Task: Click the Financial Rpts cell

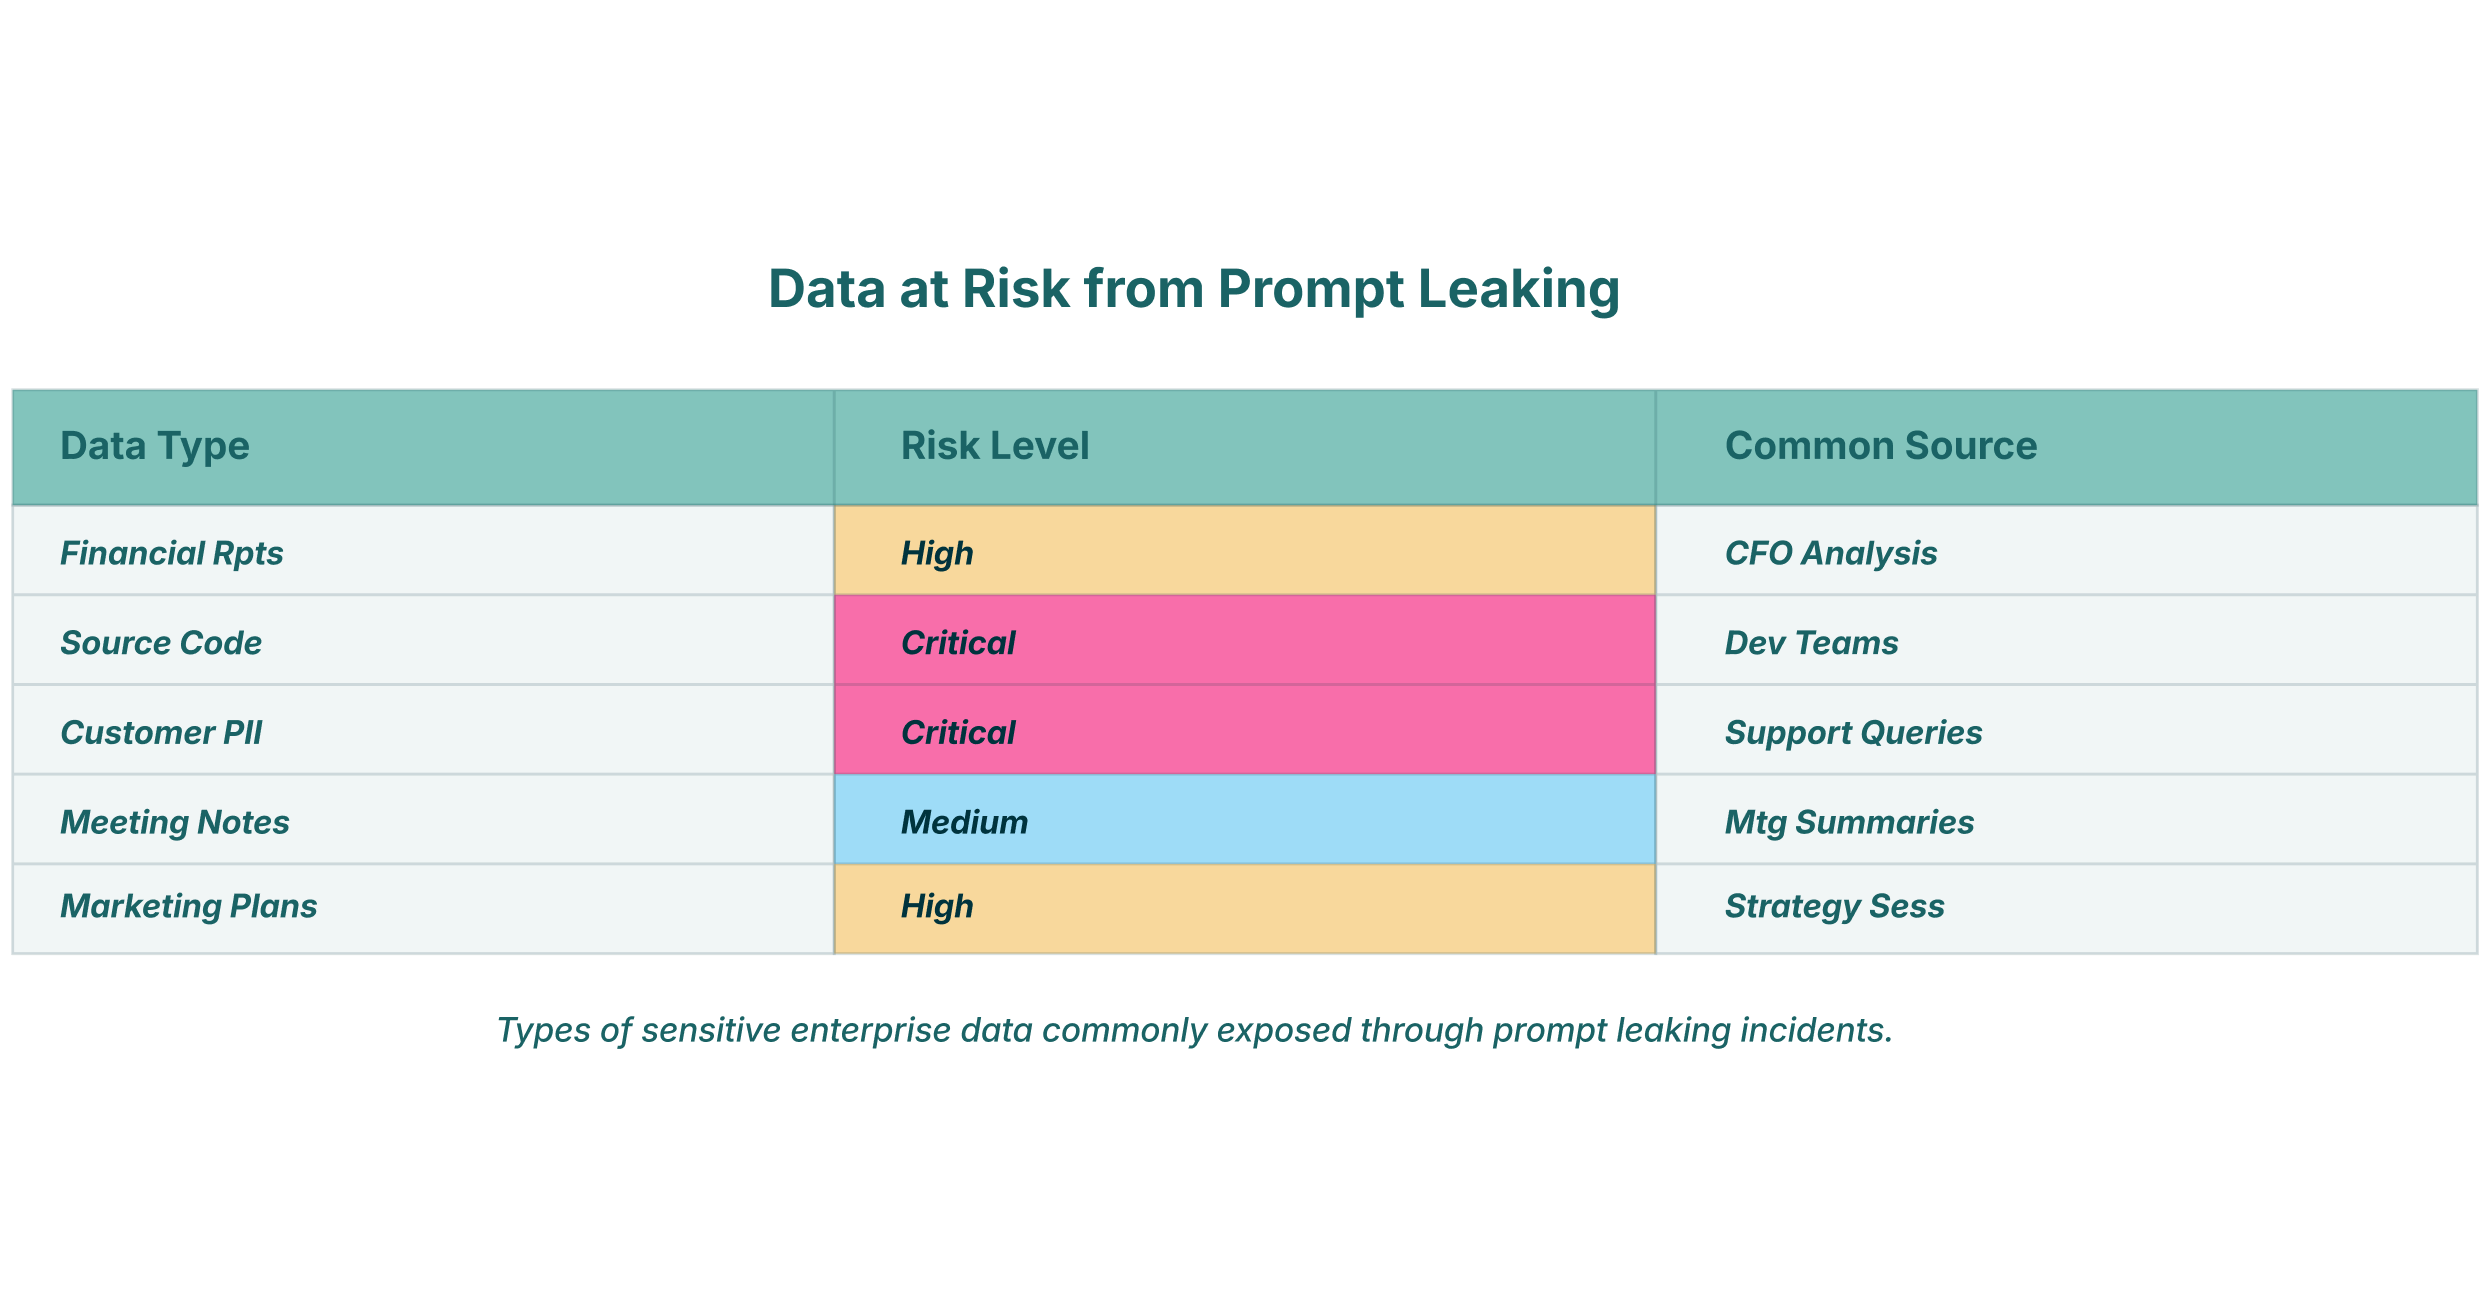Action: [x=172, y=553]
